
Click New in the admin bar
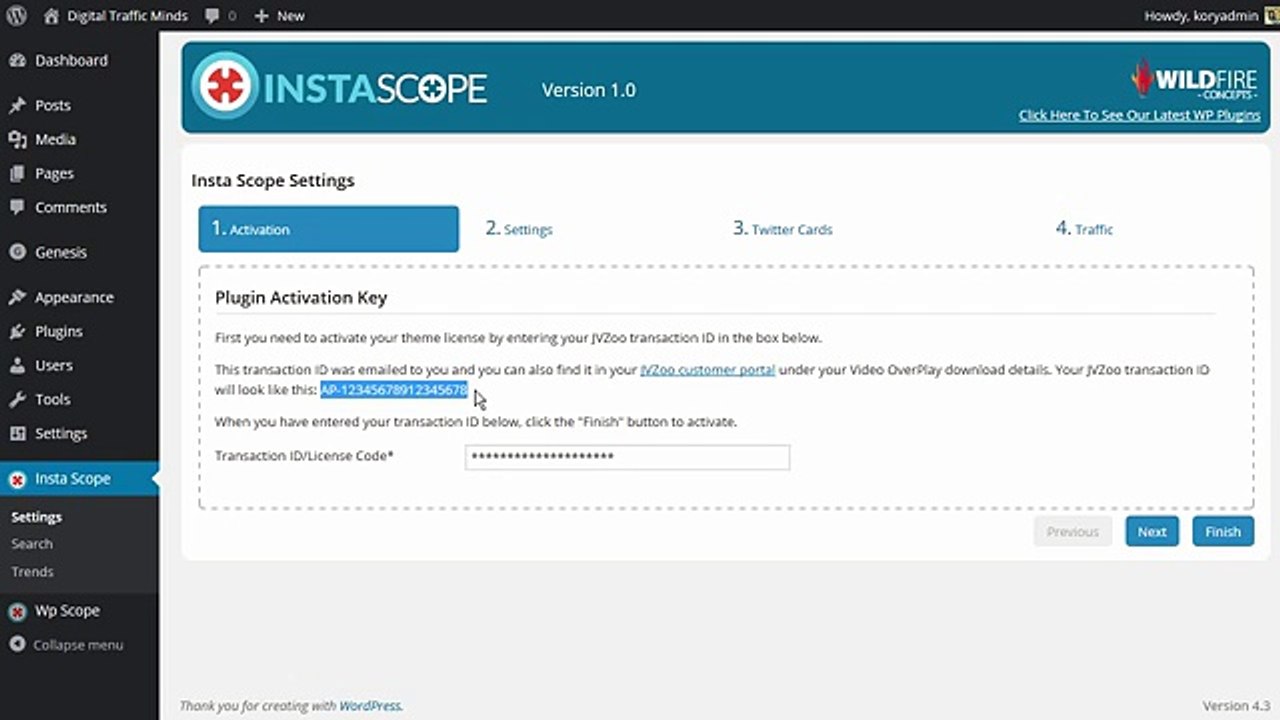point(291,16)
